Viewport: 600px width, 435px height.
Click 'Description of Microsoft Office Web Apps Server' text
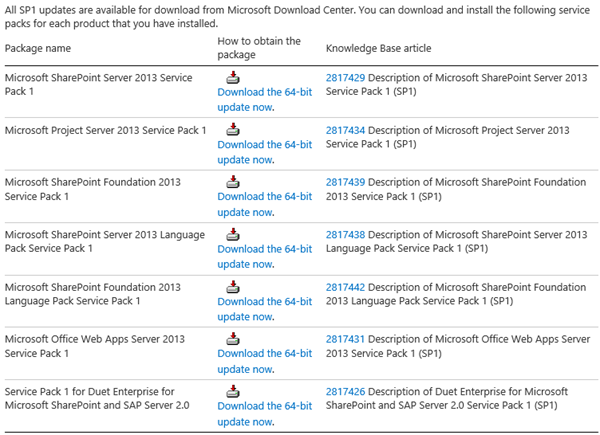coord(479,339)
